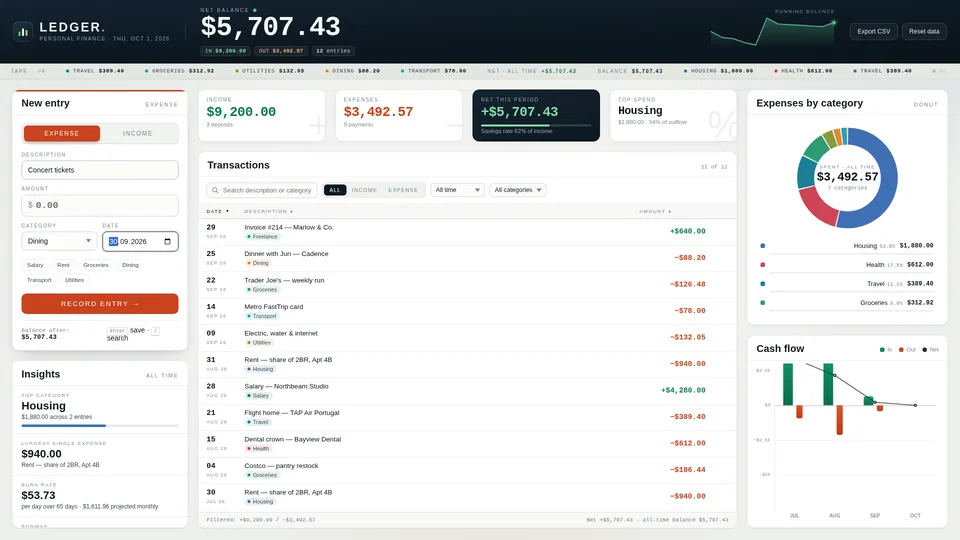Select the 'Electric, water & internet' transaction
Image resolution: width=960 pixels, height=540 pixels.
(x=467, y=337)
